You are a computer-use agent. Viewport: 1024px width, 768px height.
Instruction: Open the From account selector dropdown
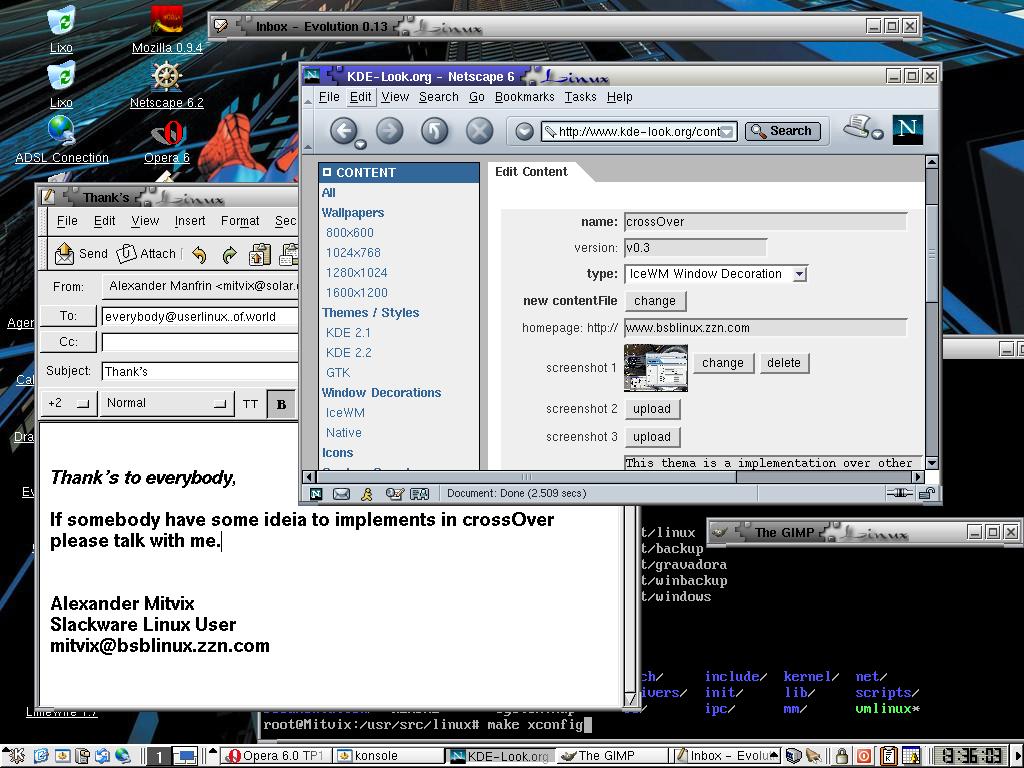point(200,286)
